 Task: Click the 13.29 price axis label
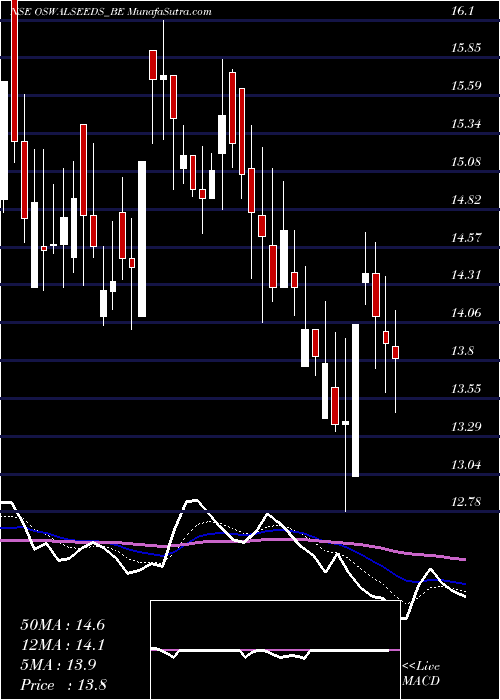point(466,426)
